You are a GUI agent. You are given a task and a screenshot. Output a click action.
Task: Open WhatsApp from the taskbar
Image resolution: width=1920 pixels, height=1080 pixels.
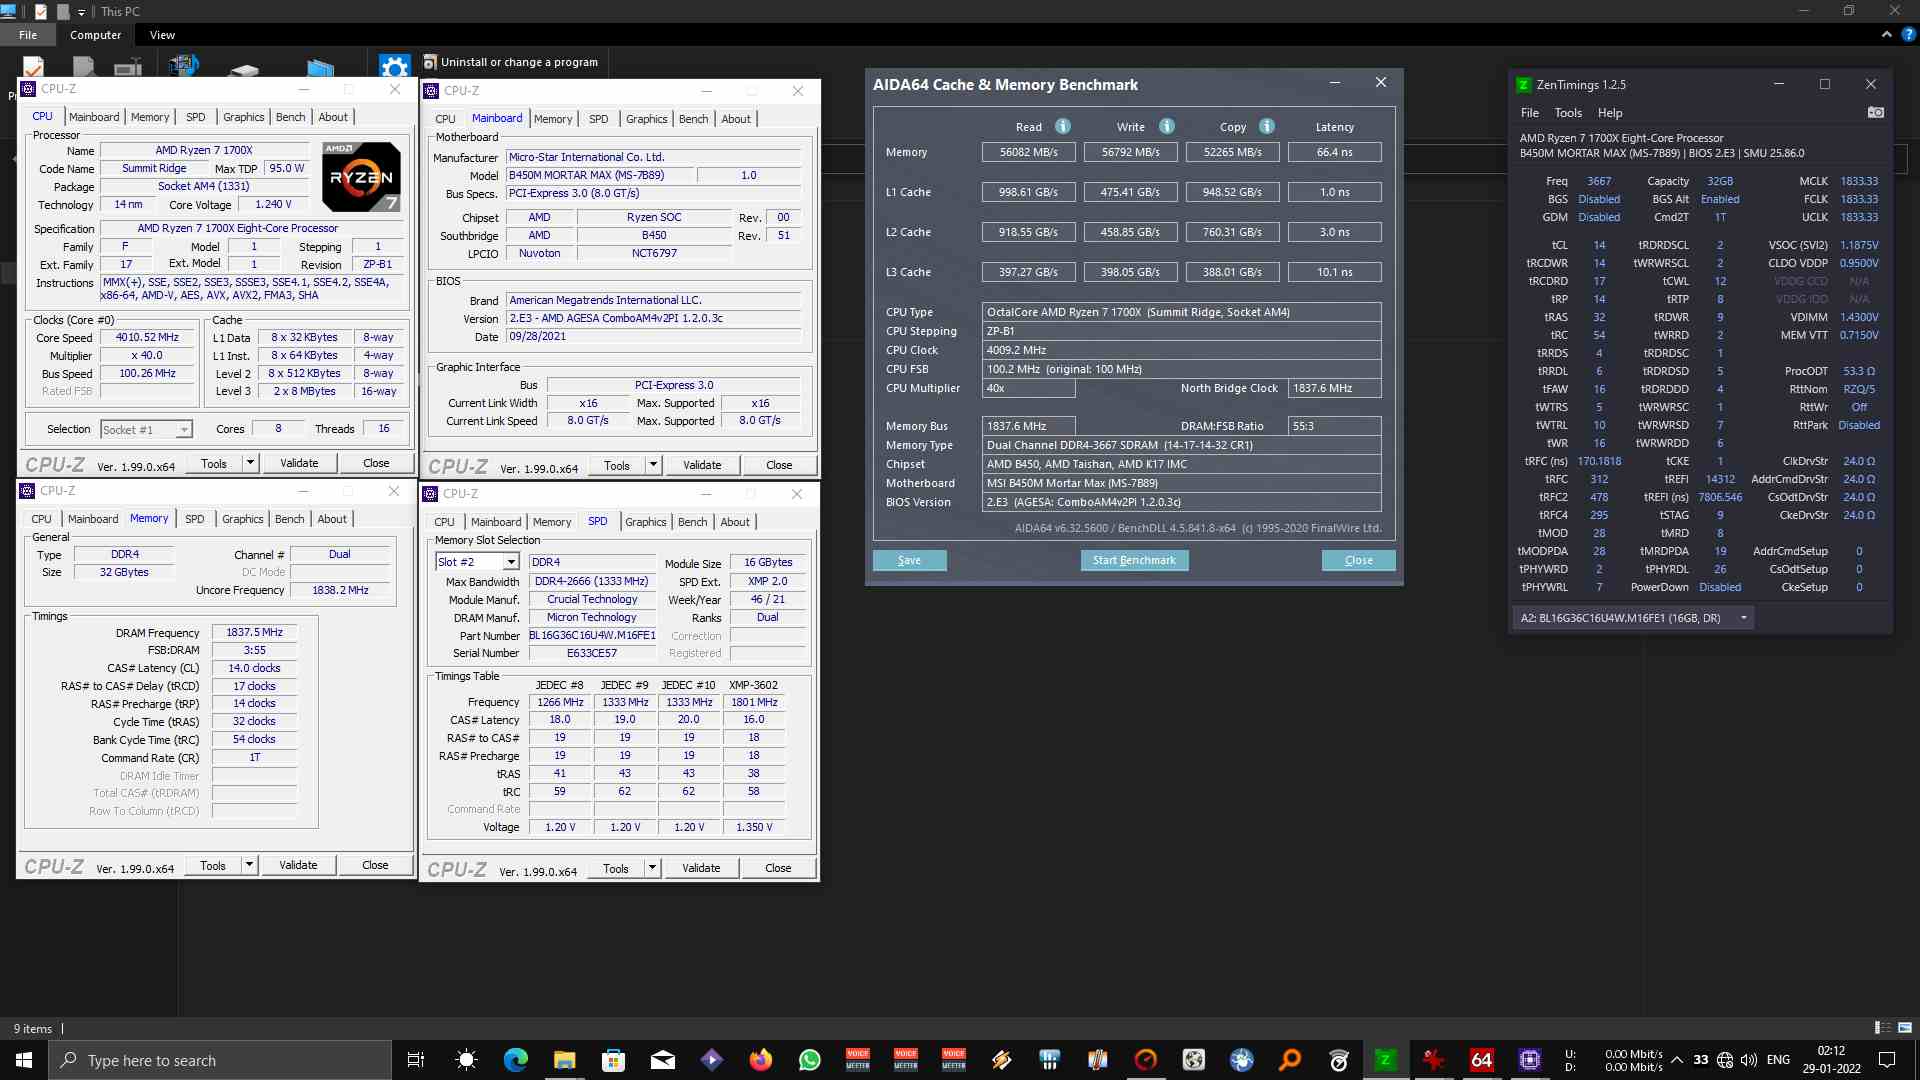(x=809, y=1060)
